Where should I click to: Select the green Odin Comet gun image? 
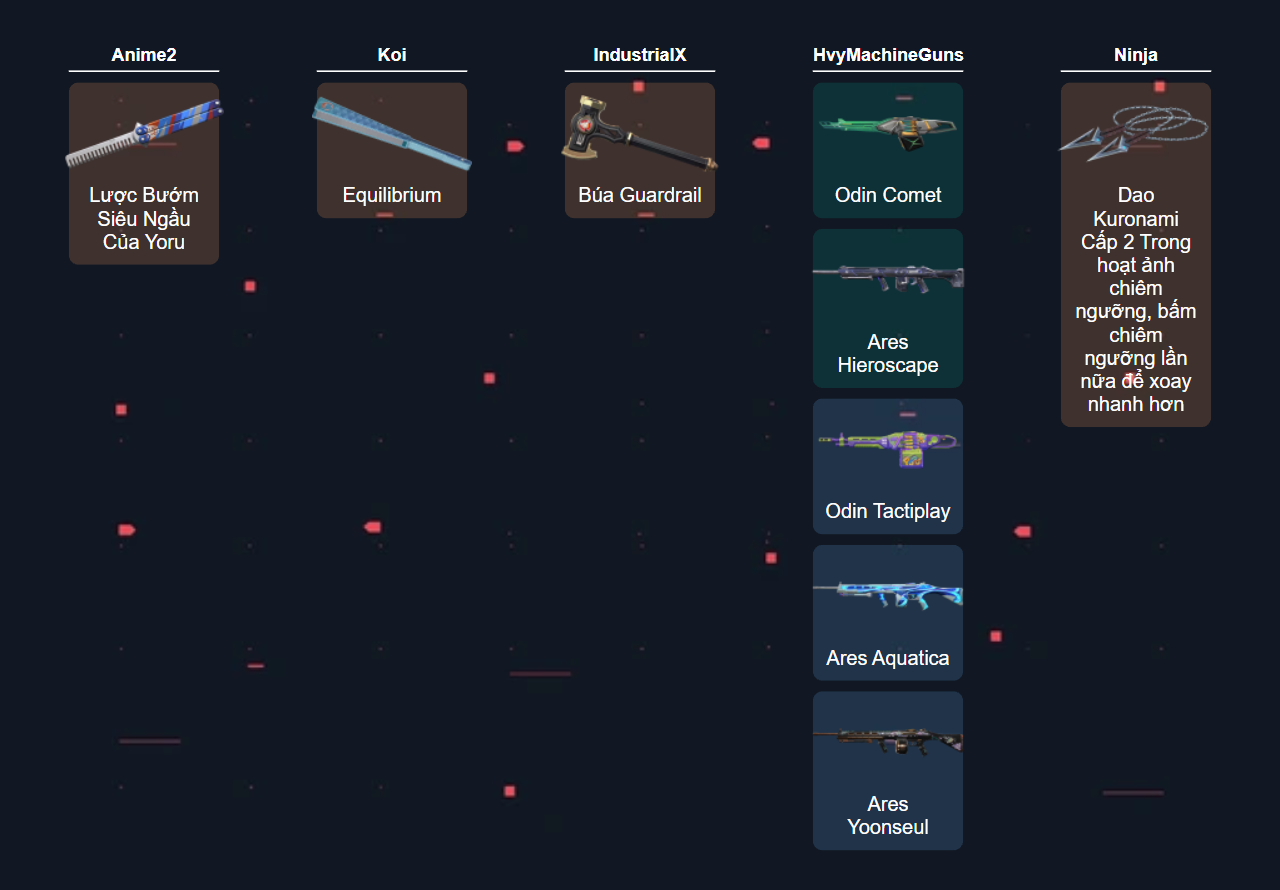tap(888, 130)
